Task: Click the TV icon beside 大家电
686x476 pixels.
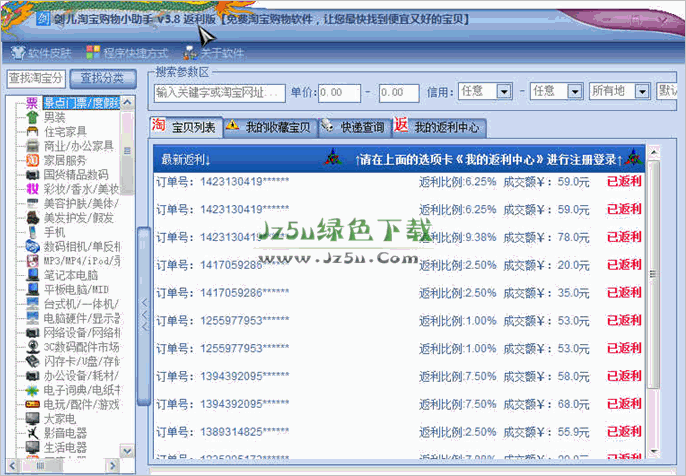Action: coord(32,419)
